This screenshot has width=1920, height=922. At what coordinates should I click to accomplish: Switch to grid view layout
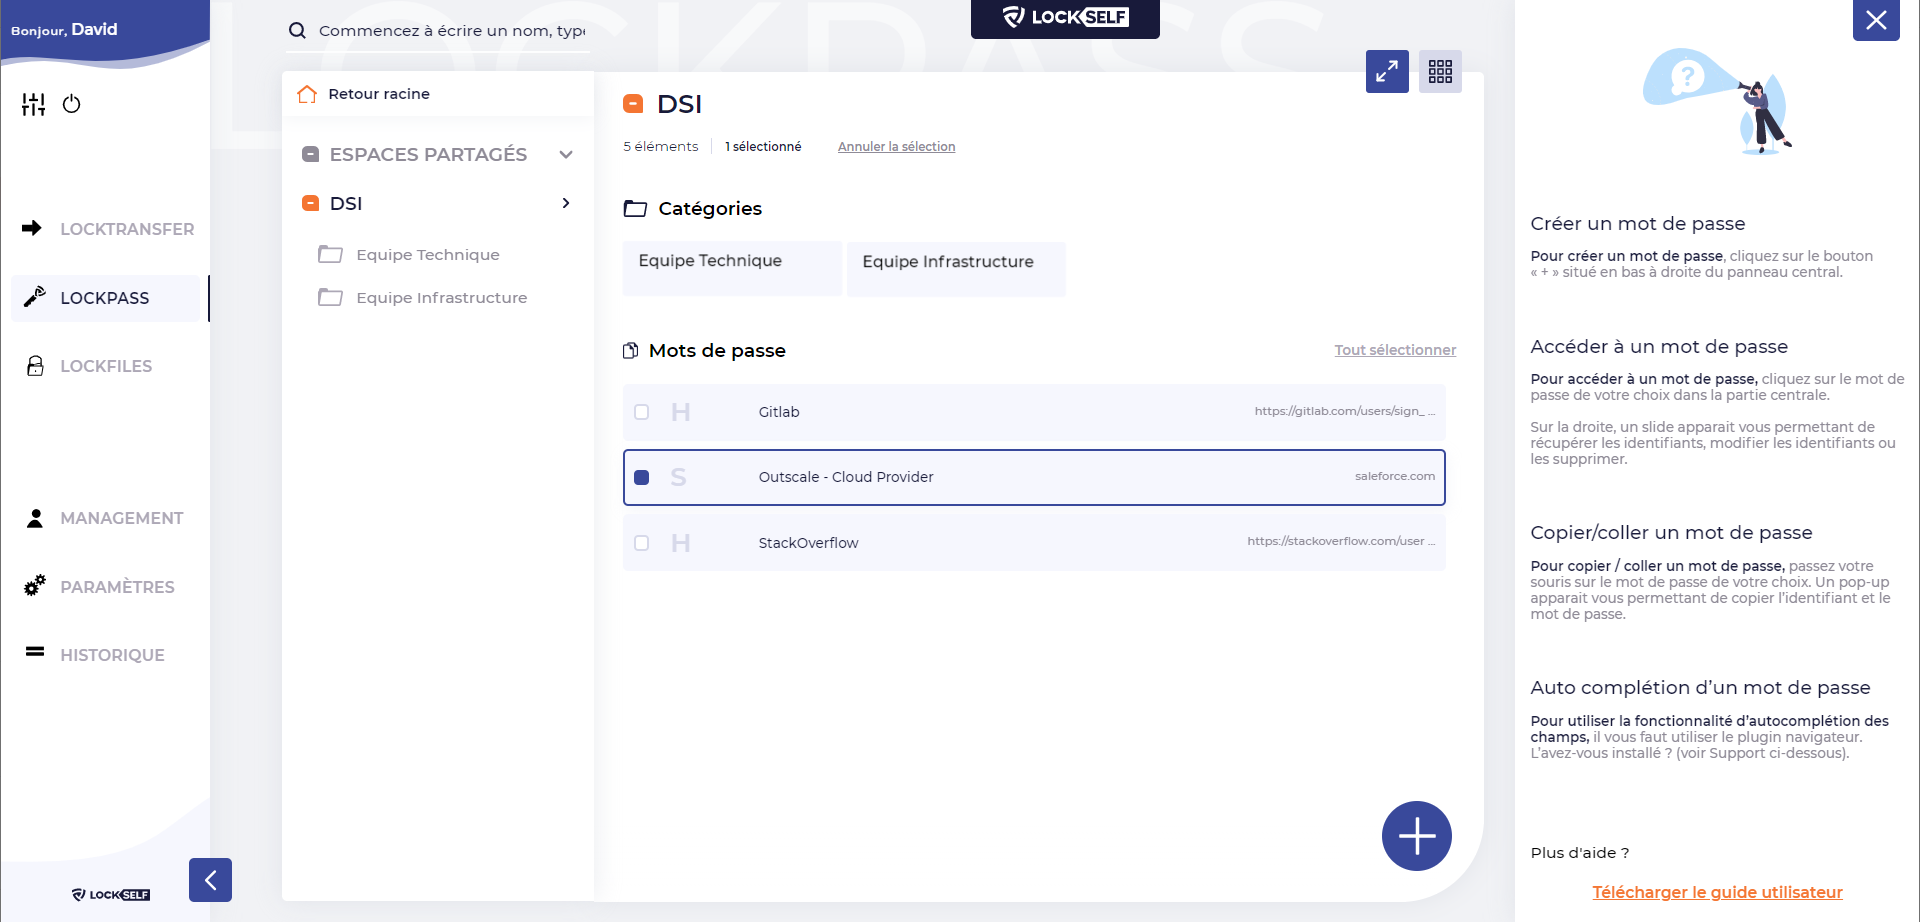click(1440, 72)
